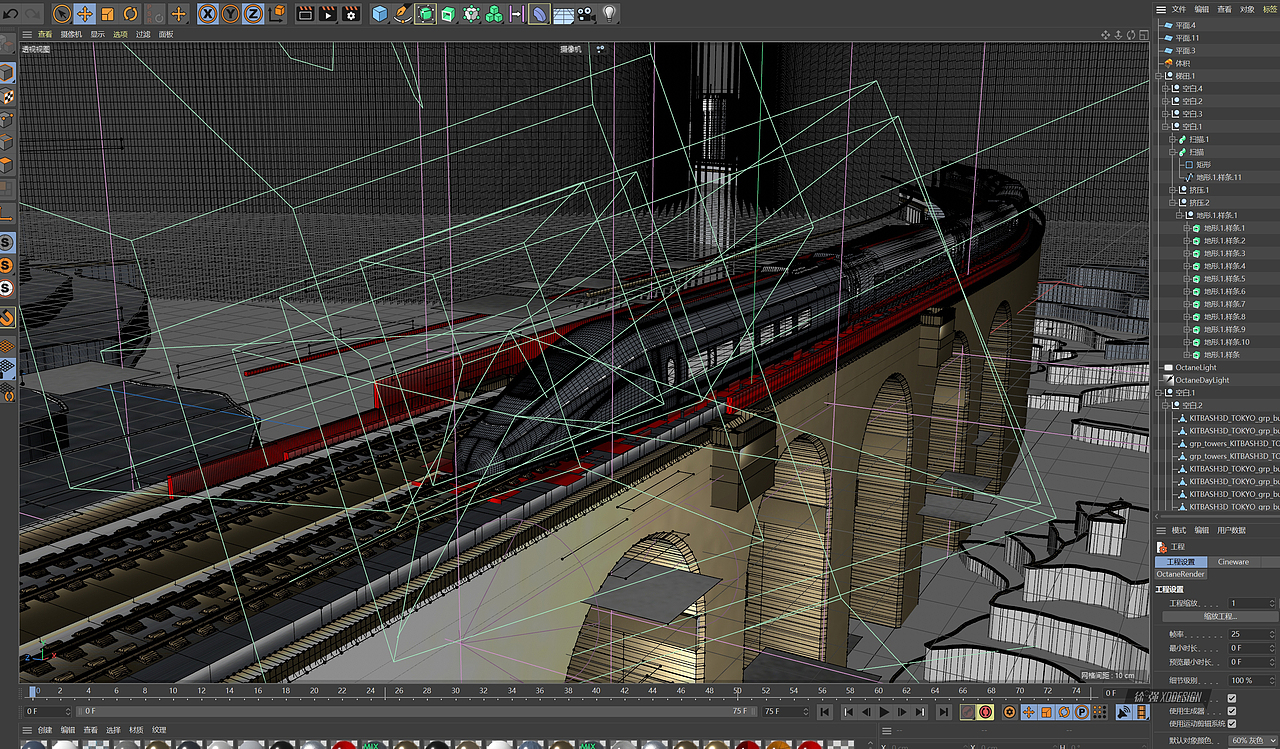Open the viewport 摄像机 menu
This screenshot has width=1280, height=749.
[x=71, y=34]
